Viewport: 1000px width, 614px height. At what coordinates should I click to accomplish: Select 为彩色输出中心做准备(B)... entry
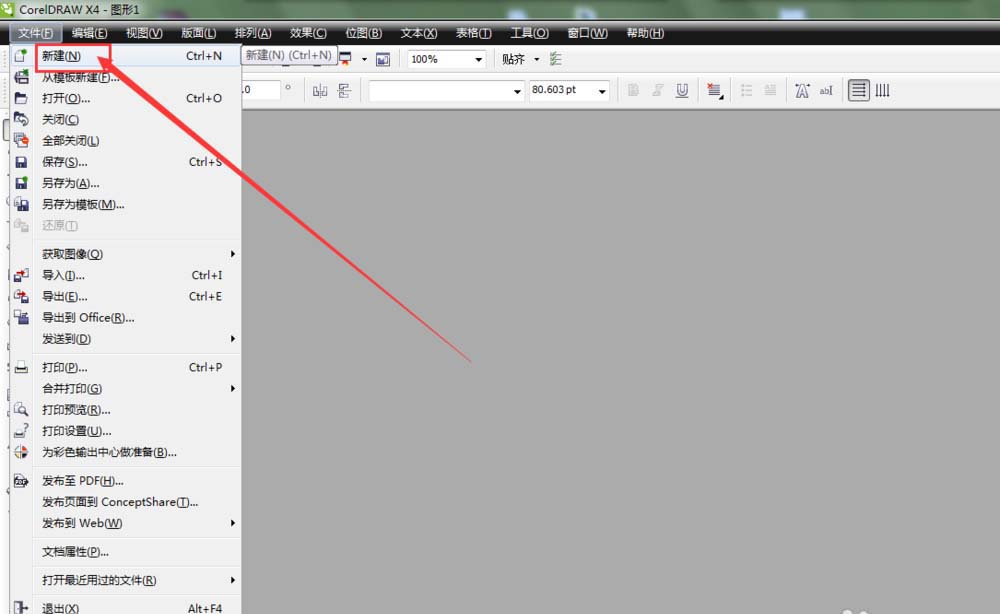128,452
